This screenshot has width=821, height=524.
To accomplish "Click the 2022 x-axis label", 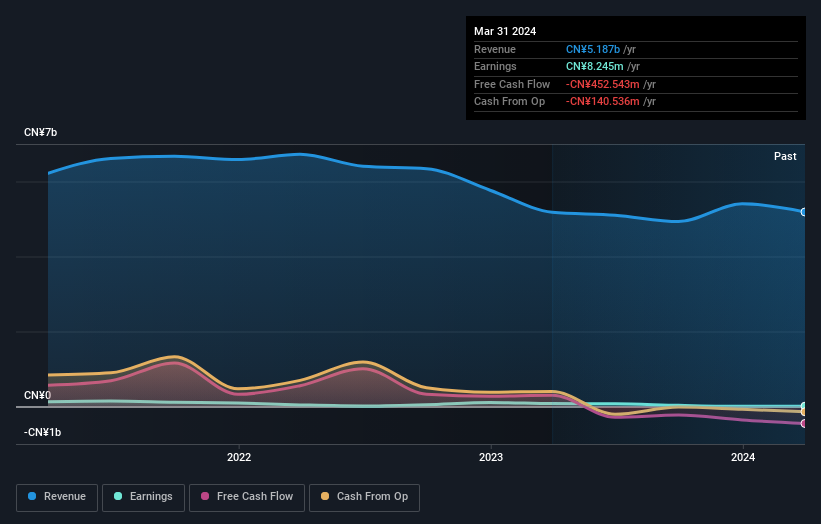I will click(239, 458).
